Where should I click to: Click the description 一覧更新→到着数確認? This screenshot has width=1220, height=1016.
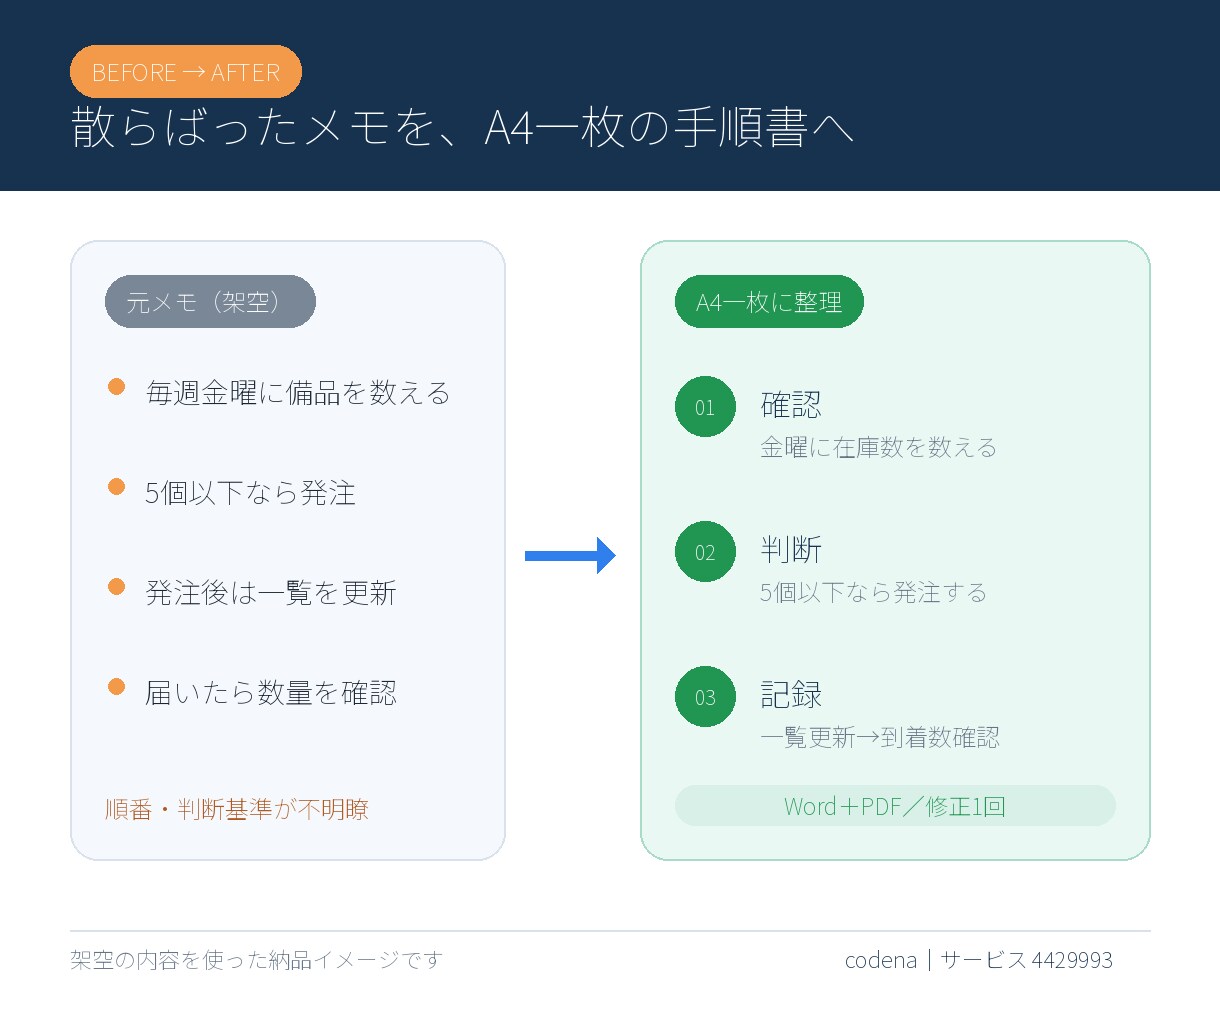(880, 737)
